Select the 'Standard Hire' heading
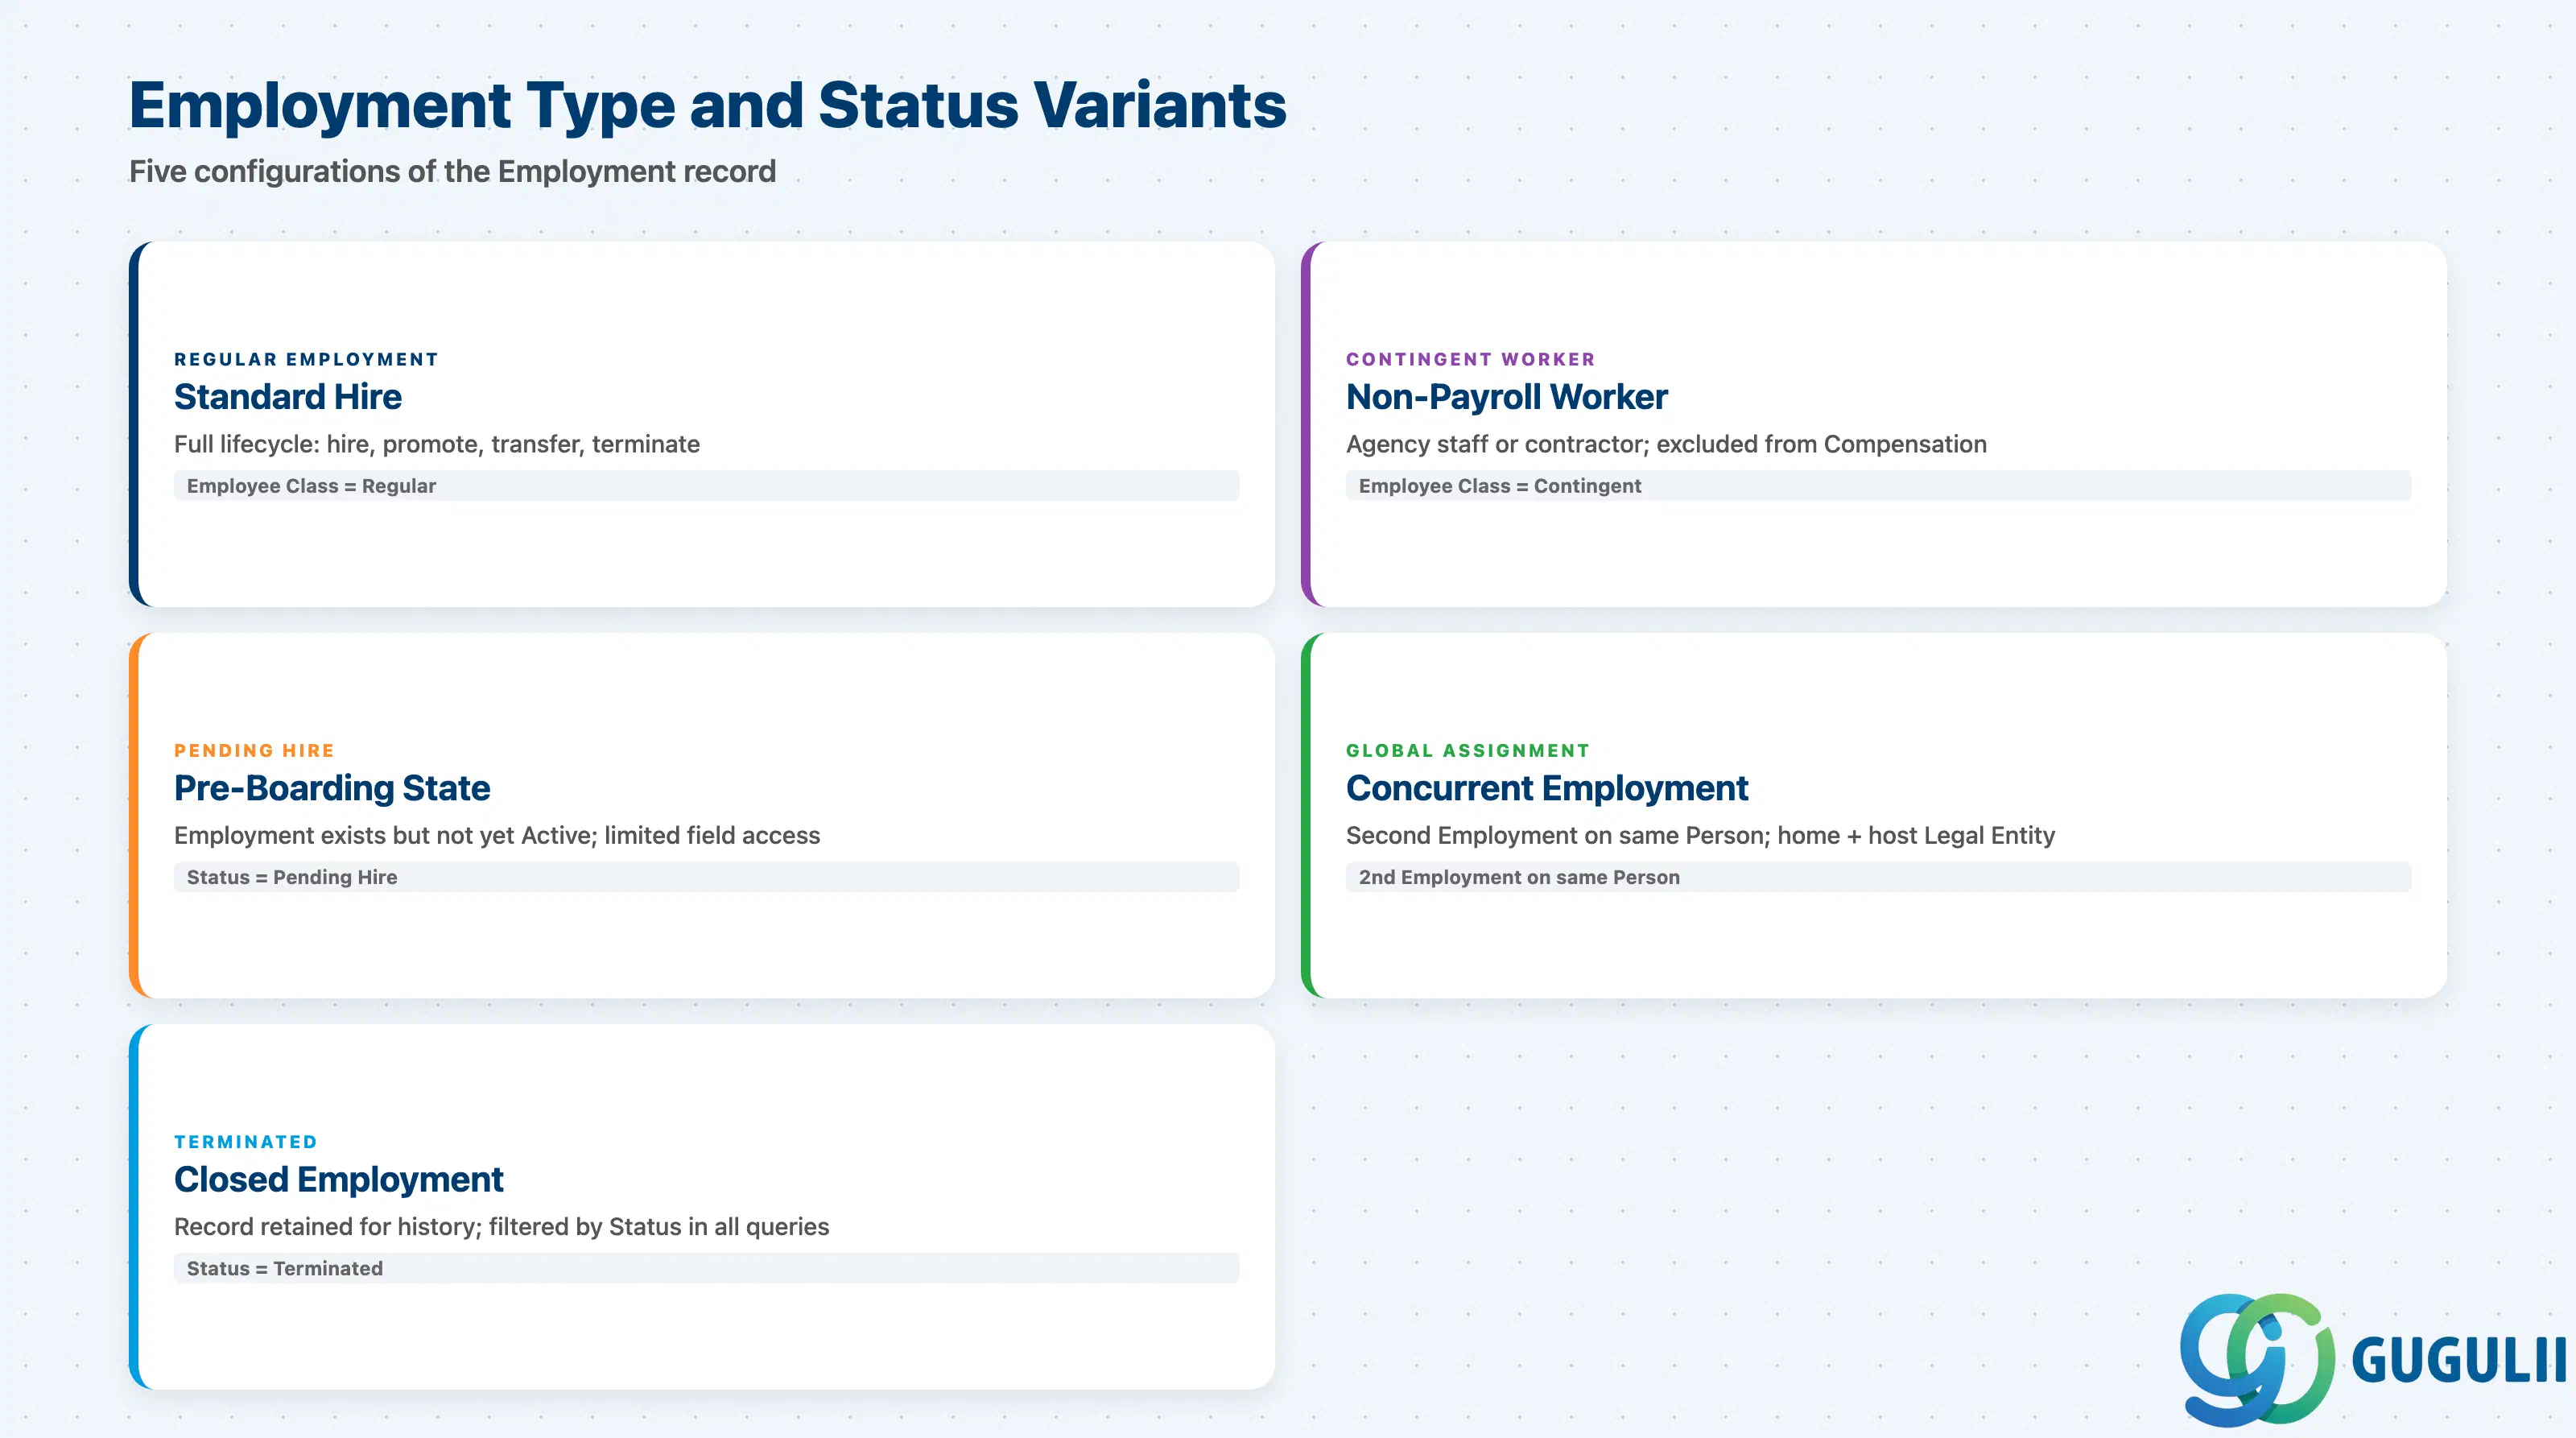 [288, 397]
